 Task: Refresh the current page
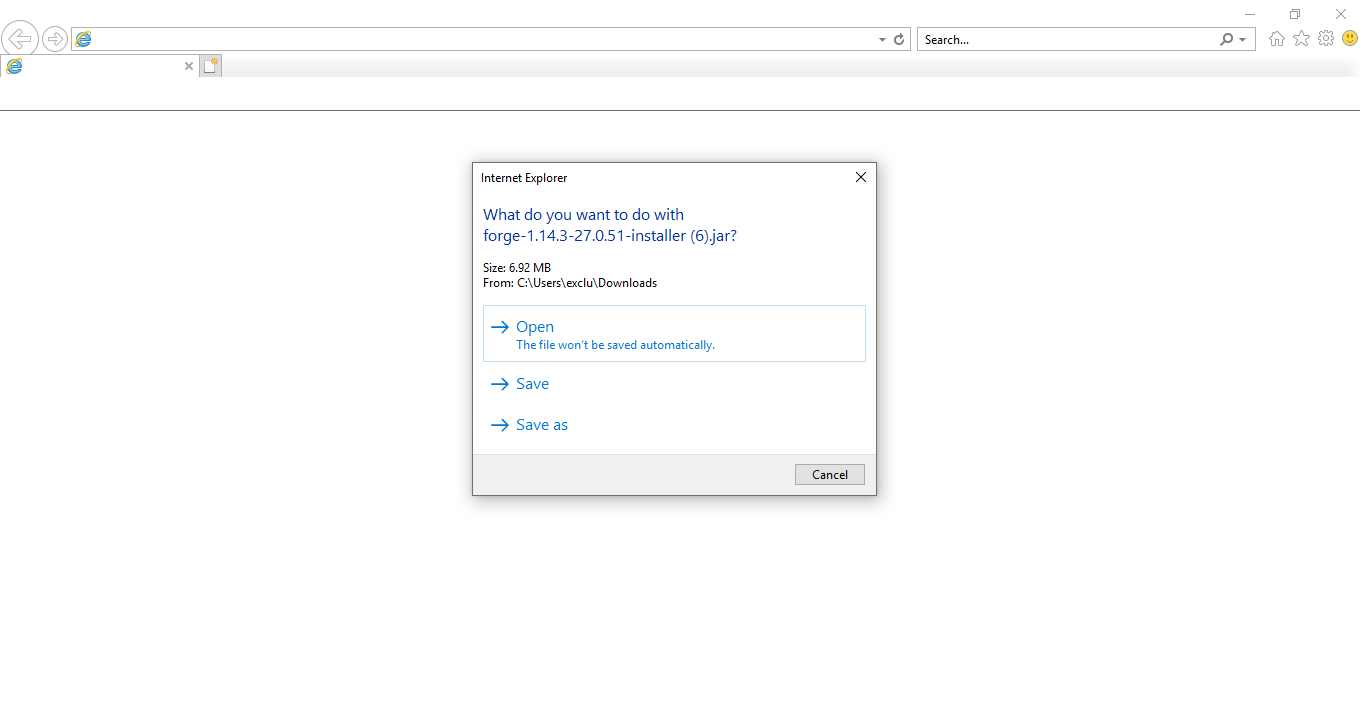[898, 39]
